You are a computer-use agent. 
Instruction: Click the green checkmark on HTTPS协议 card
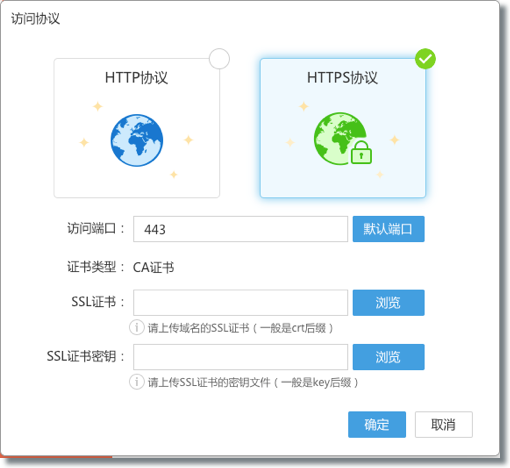click(425, 59)
